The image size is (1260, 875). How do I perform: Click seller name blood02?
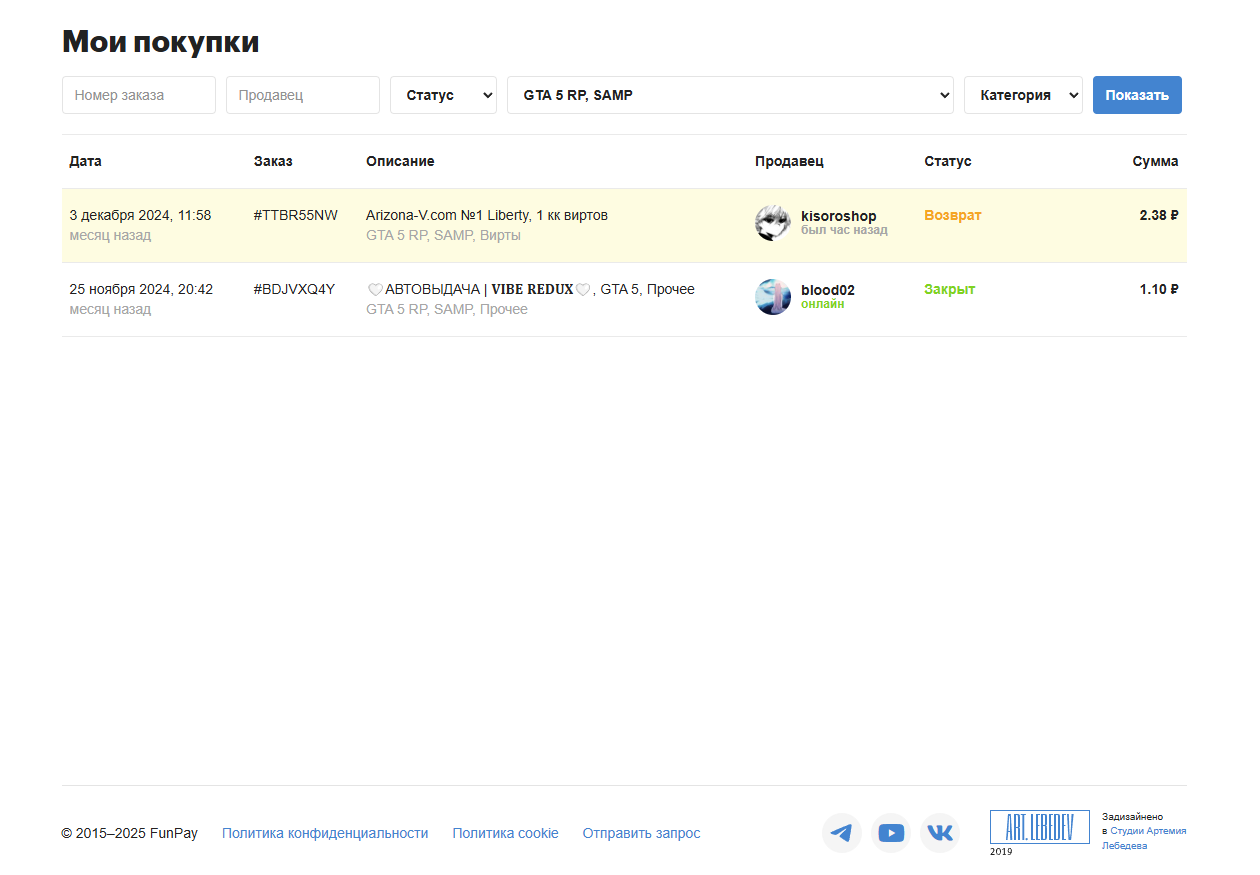pos(828,290)
